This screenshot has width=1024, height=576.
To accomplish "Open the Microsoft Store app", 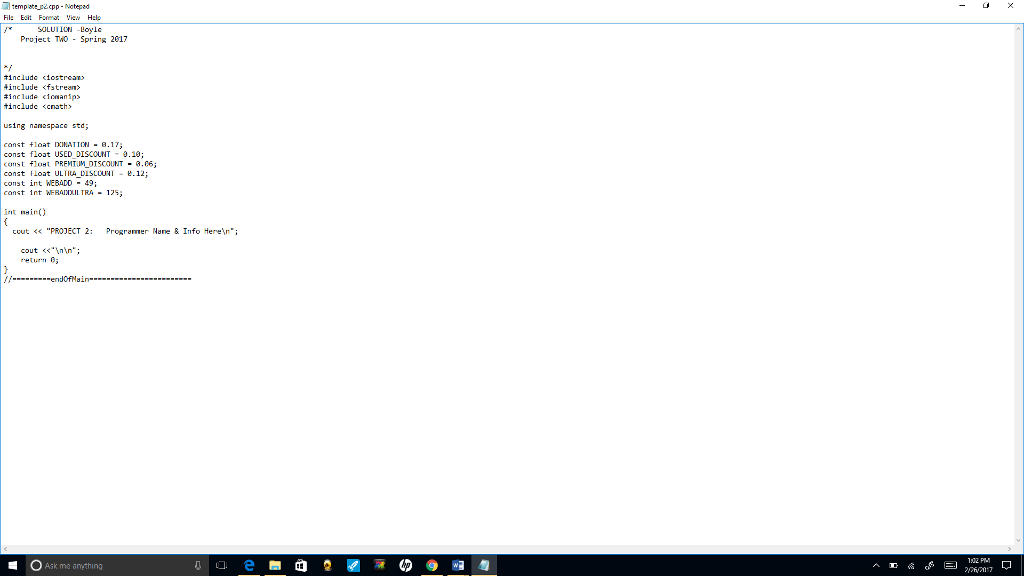I will coord(299,565).
